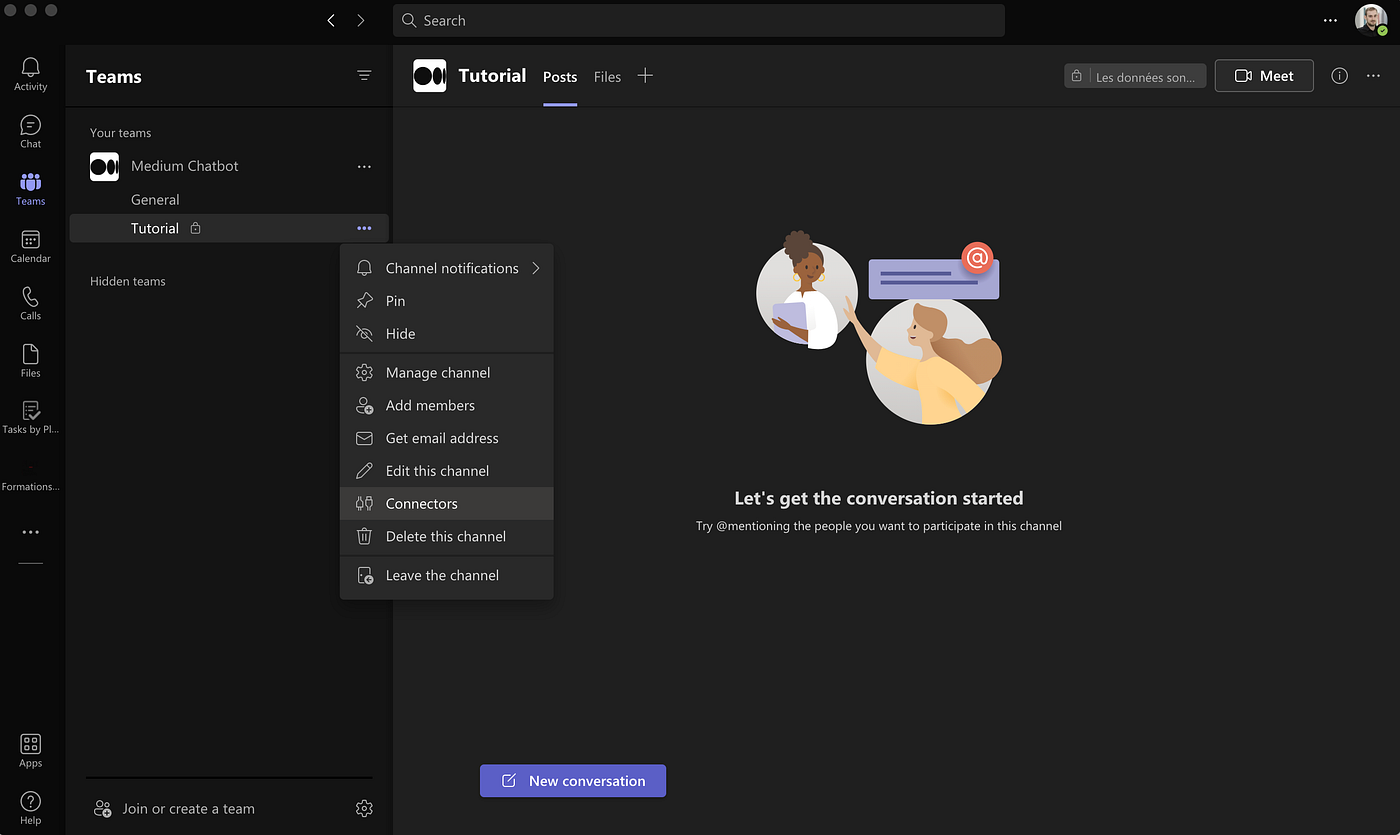Open more options for Medium Chatbot team

pos(364,166)
